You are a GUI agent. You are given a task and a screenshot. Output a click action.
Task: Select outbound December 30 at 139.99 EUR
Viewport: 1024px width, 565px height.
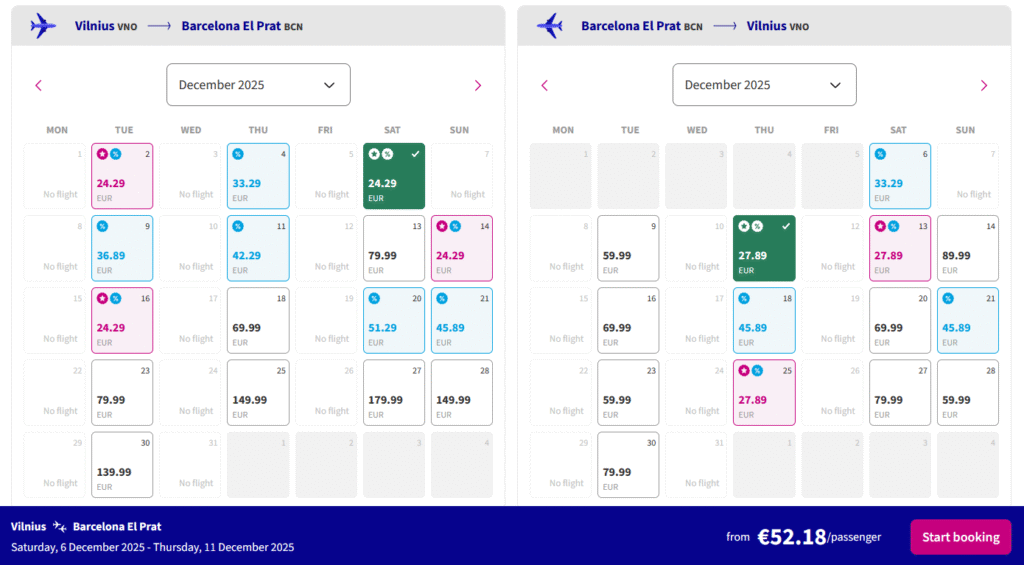coord(122,465)
